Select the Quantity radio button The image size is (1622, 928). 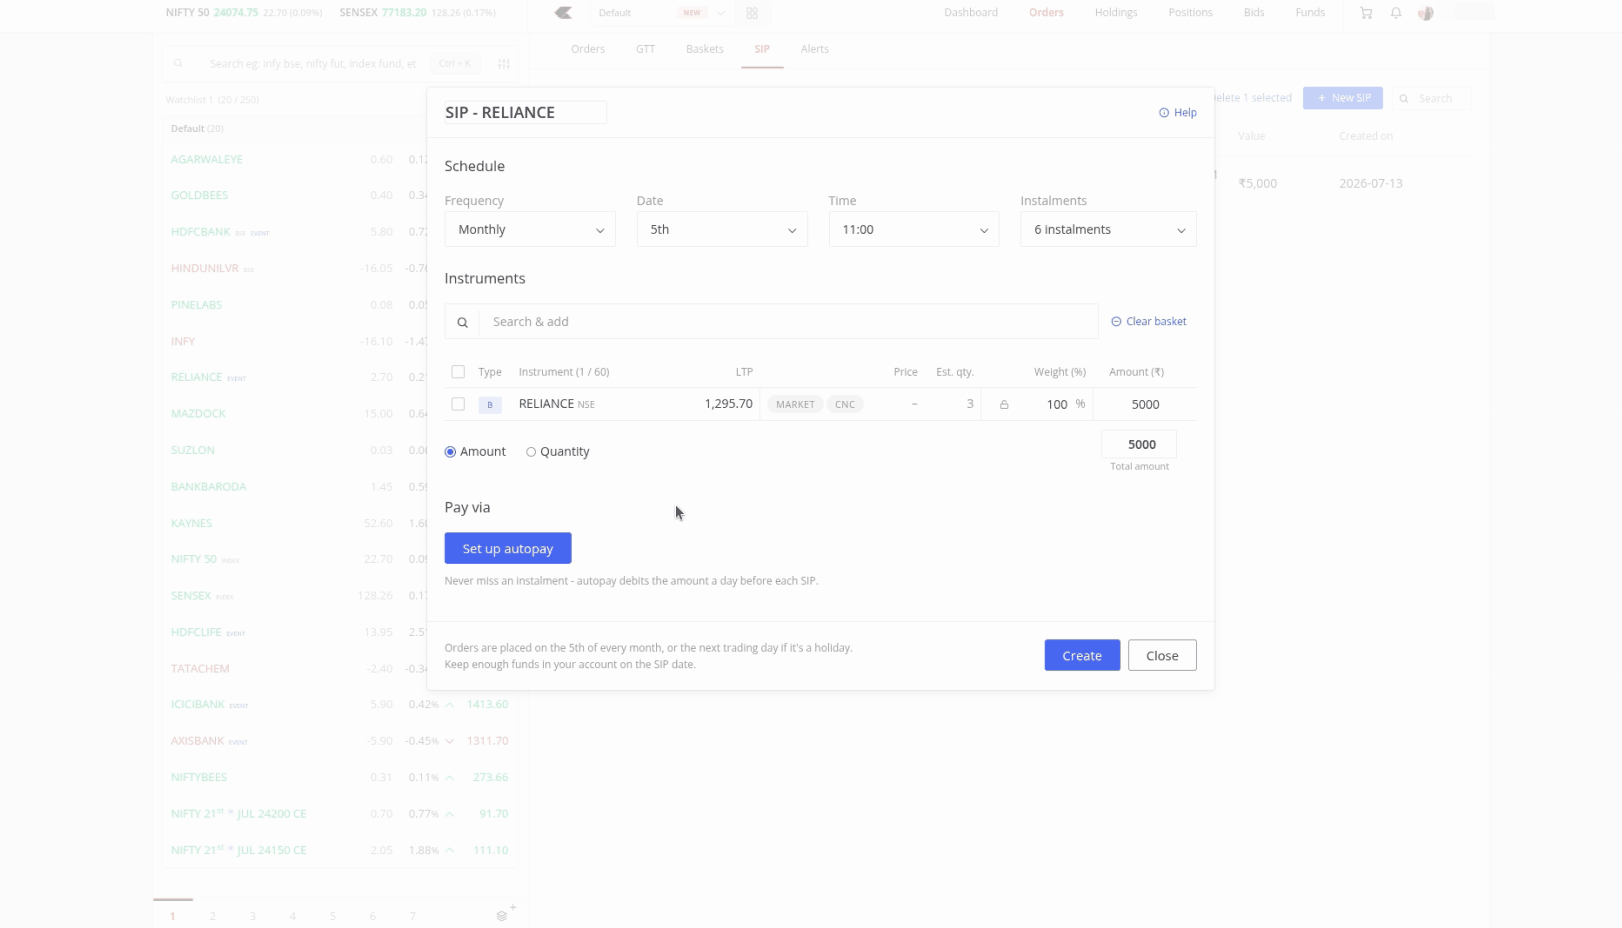pyautogui.click(x=531, y=452)
